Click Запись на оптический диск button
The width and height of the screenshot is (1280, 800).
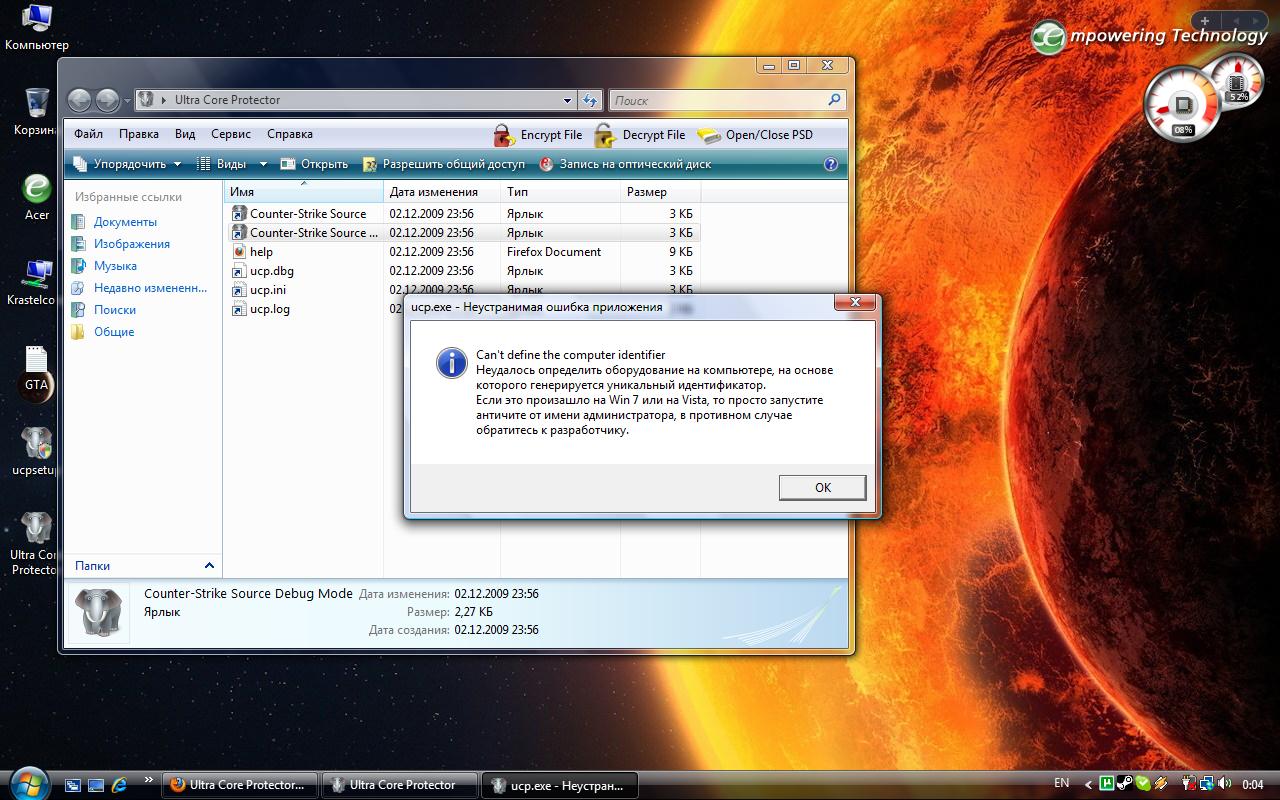(625, 164)
